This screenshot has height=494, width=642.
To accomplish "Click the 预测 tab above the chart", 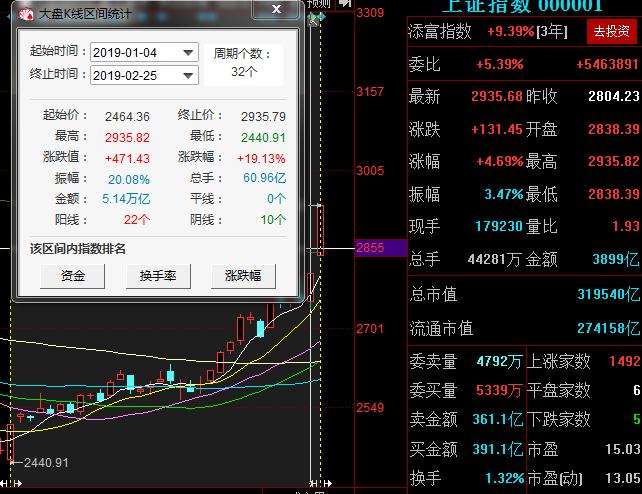I will tap(318, 4).
